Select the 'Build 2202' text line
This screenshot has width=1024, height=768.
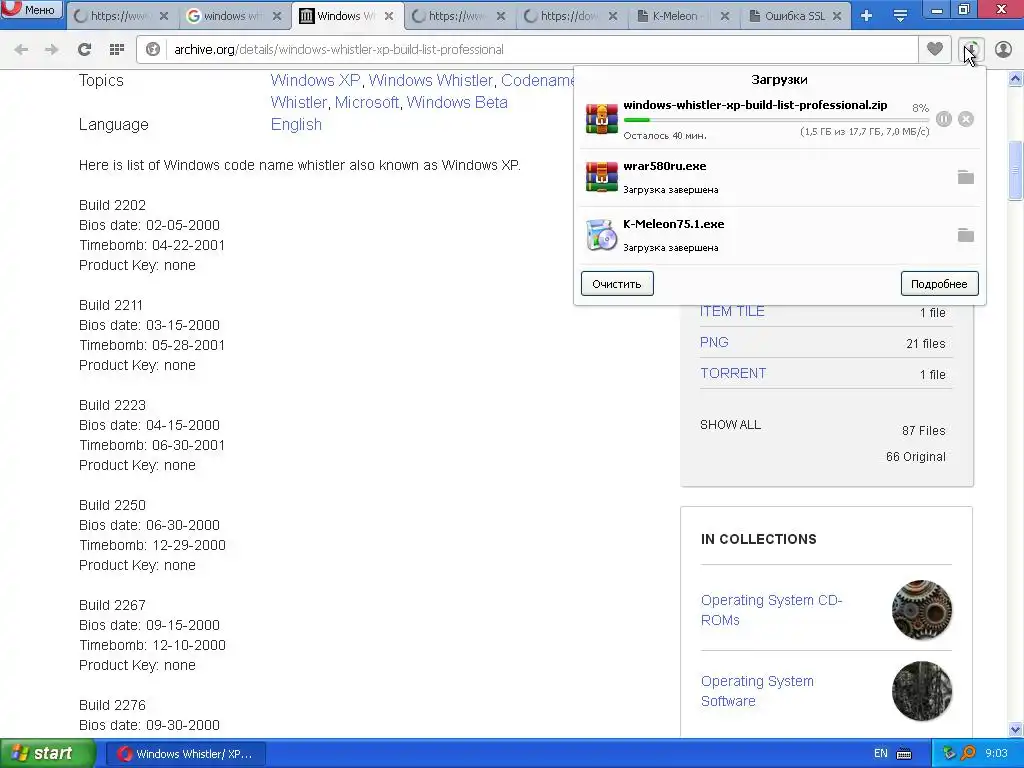pos(112,205)
